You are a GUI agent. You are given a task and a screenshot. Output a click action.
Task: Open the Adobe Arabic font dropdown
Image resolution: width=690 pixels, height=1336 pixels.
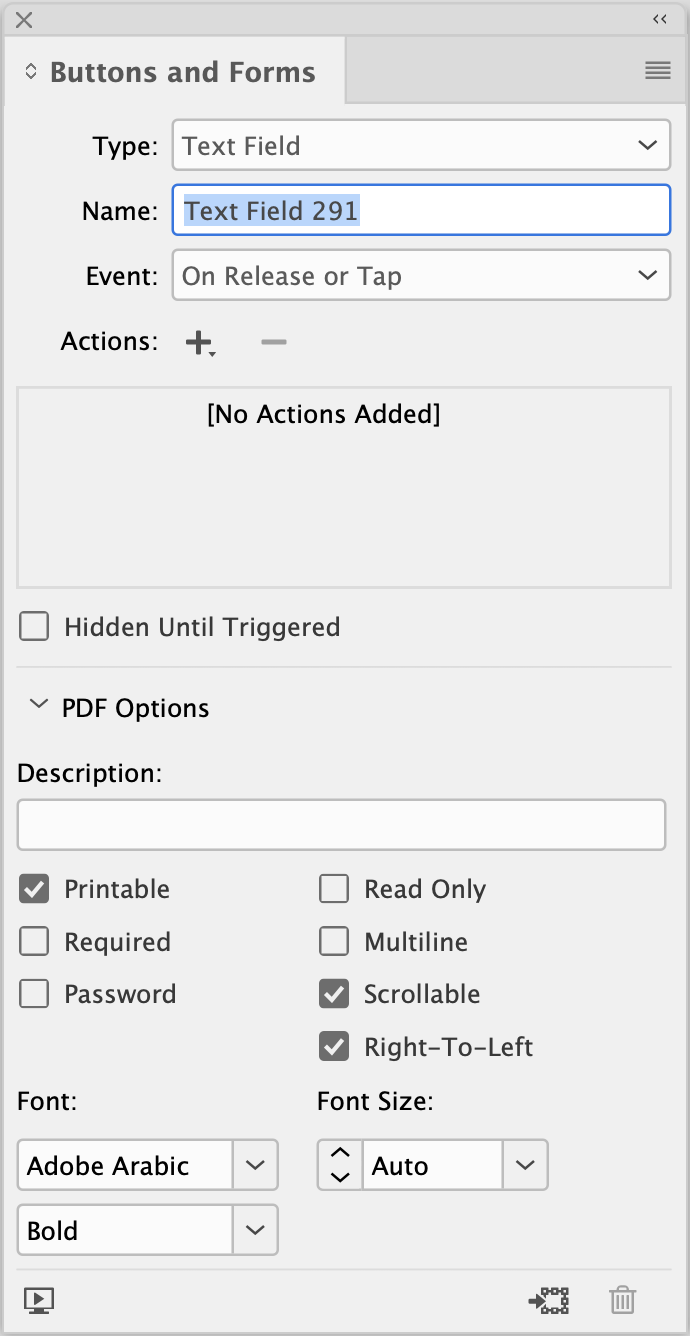coord(255,1166)
